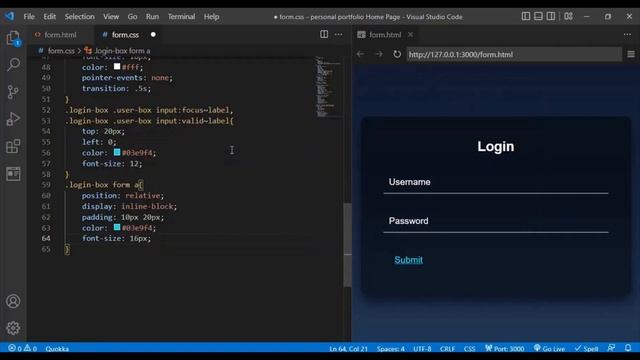Viewport: 640px width, 360px height.
Task: Go forward in browser preview
Action: [379, 54]
